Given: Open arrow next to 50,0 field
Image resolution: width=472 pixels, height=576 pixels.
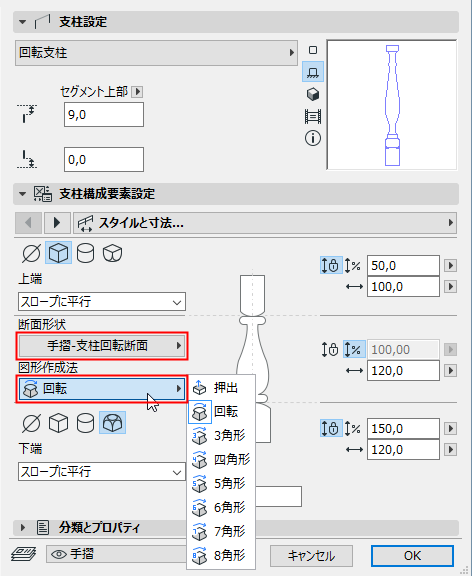Looking at the screenshot, I should pyautogui.click(x=451, y=265).
